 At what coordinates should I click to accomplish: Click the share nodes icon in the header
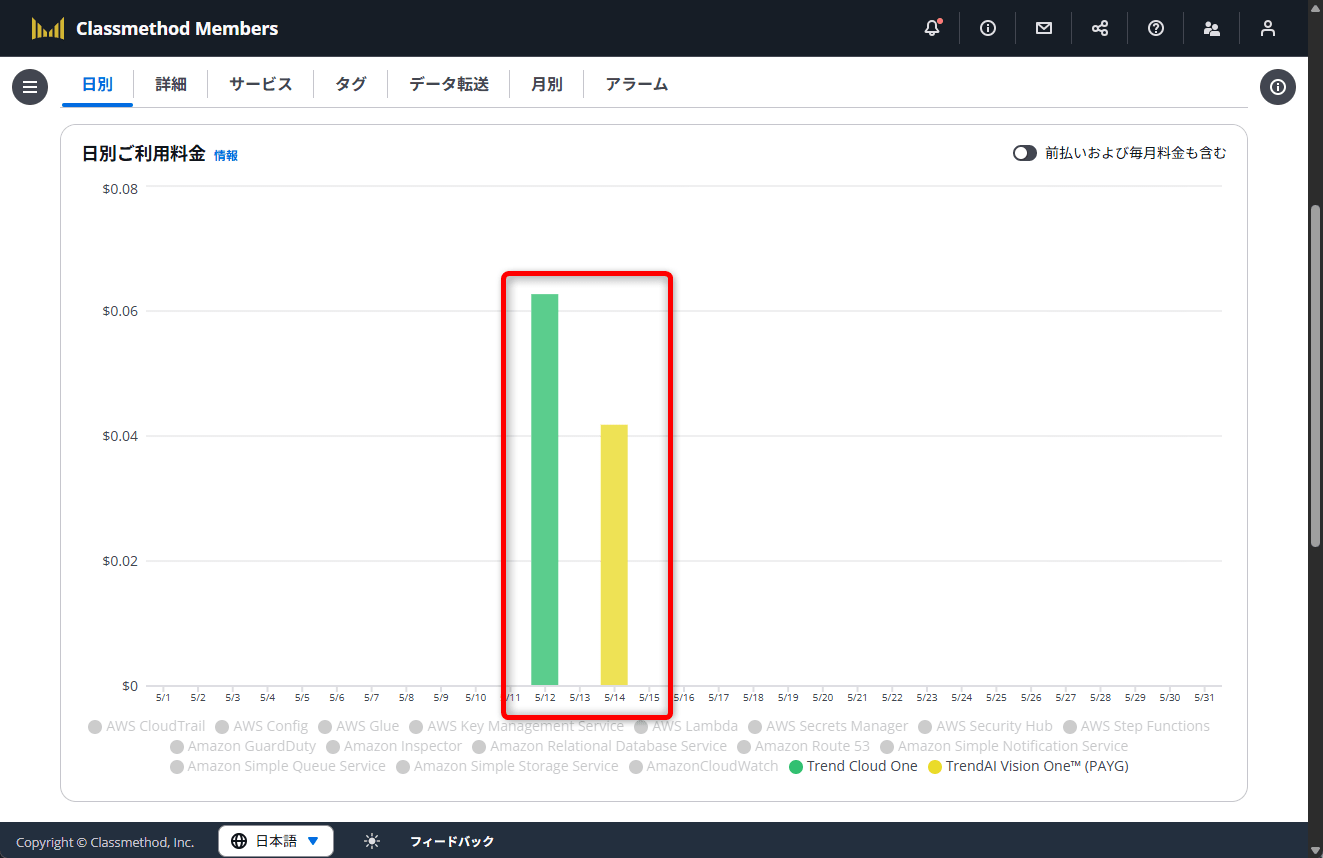pyautogui.click(x=1100, y=28)
